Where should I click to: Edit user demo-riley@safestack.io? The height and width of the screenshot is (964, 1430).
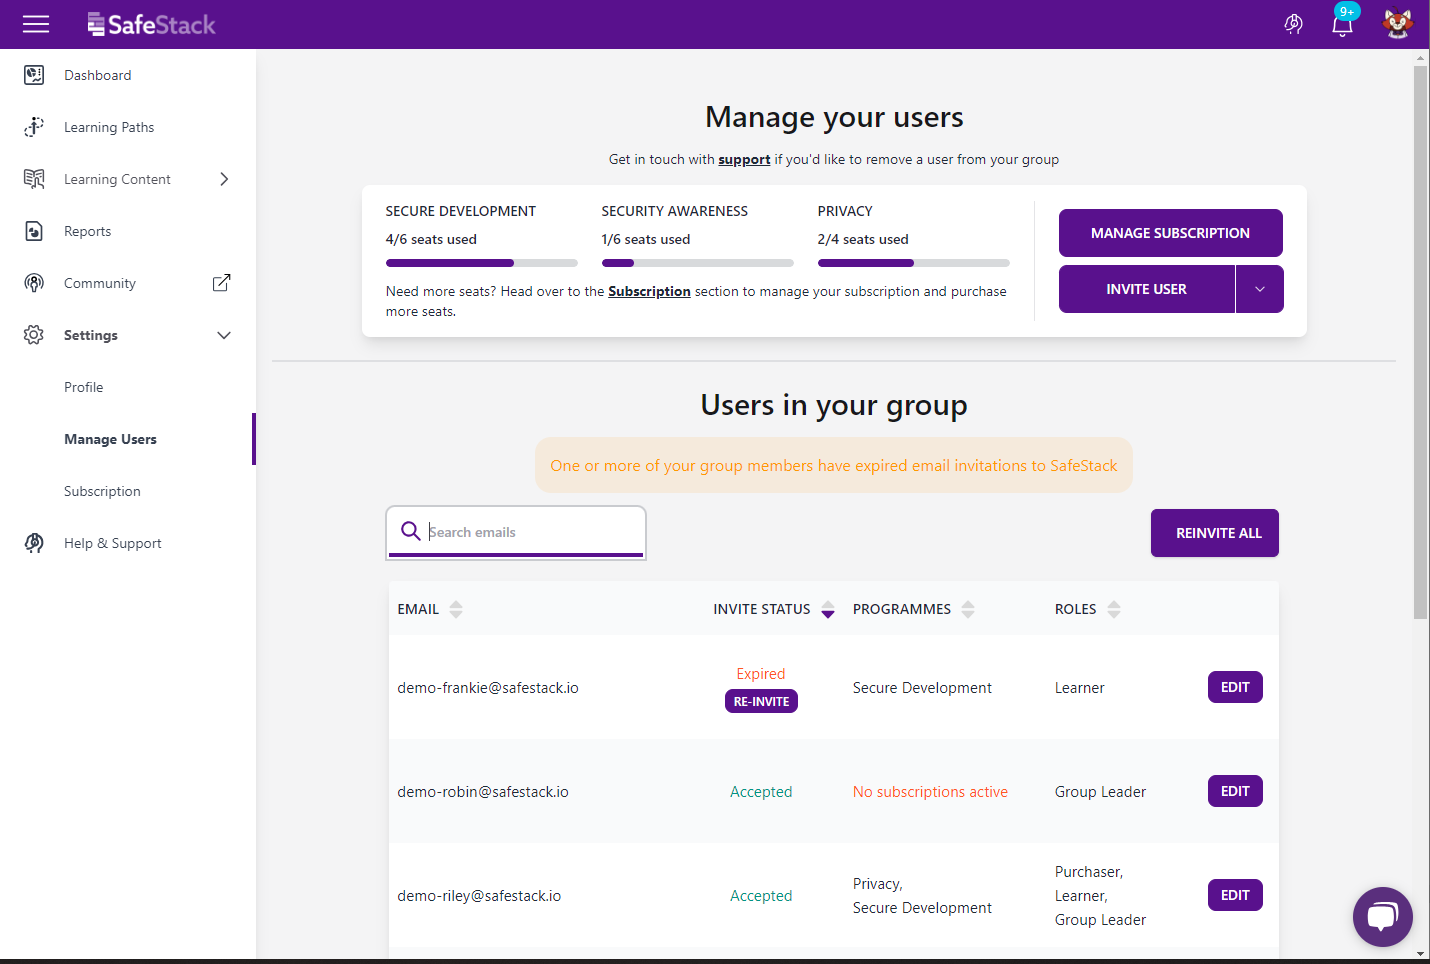[x=1235, y=895]
